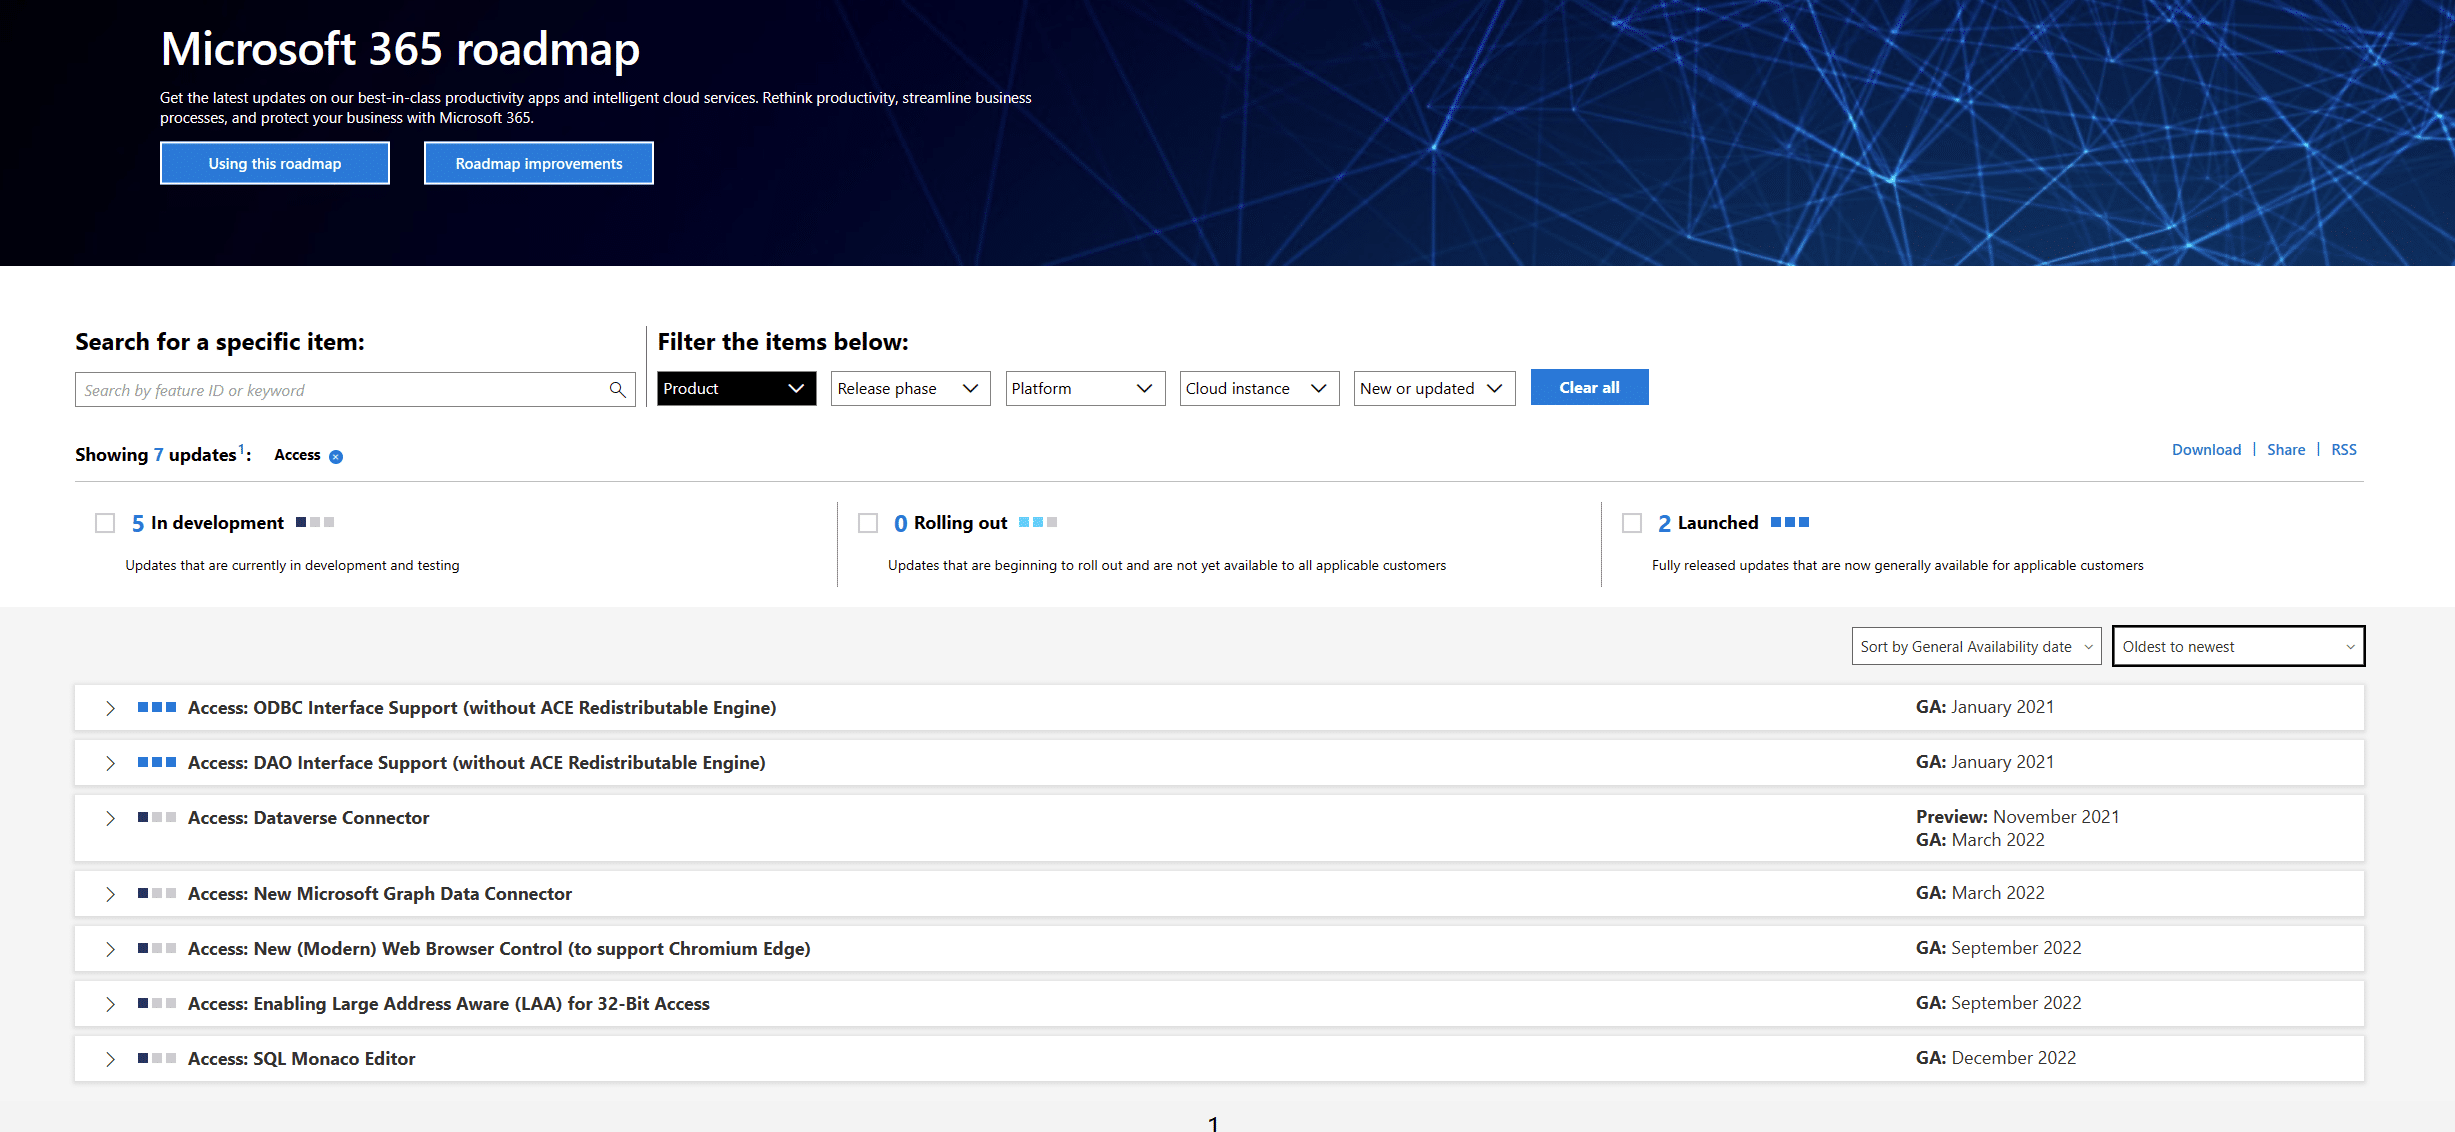Click status squares for Dataverse Connector
This screenshot has width=2455, height=1132.
pyautogui.click(x=157, y=817)
